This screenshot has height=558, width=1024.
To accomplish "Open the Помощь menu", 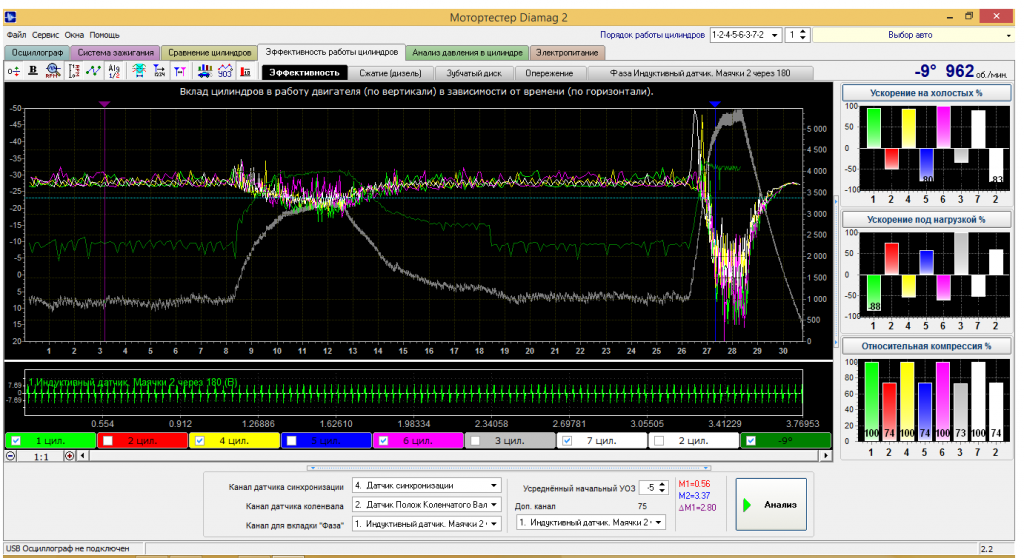I will click(x=104, y=35).
